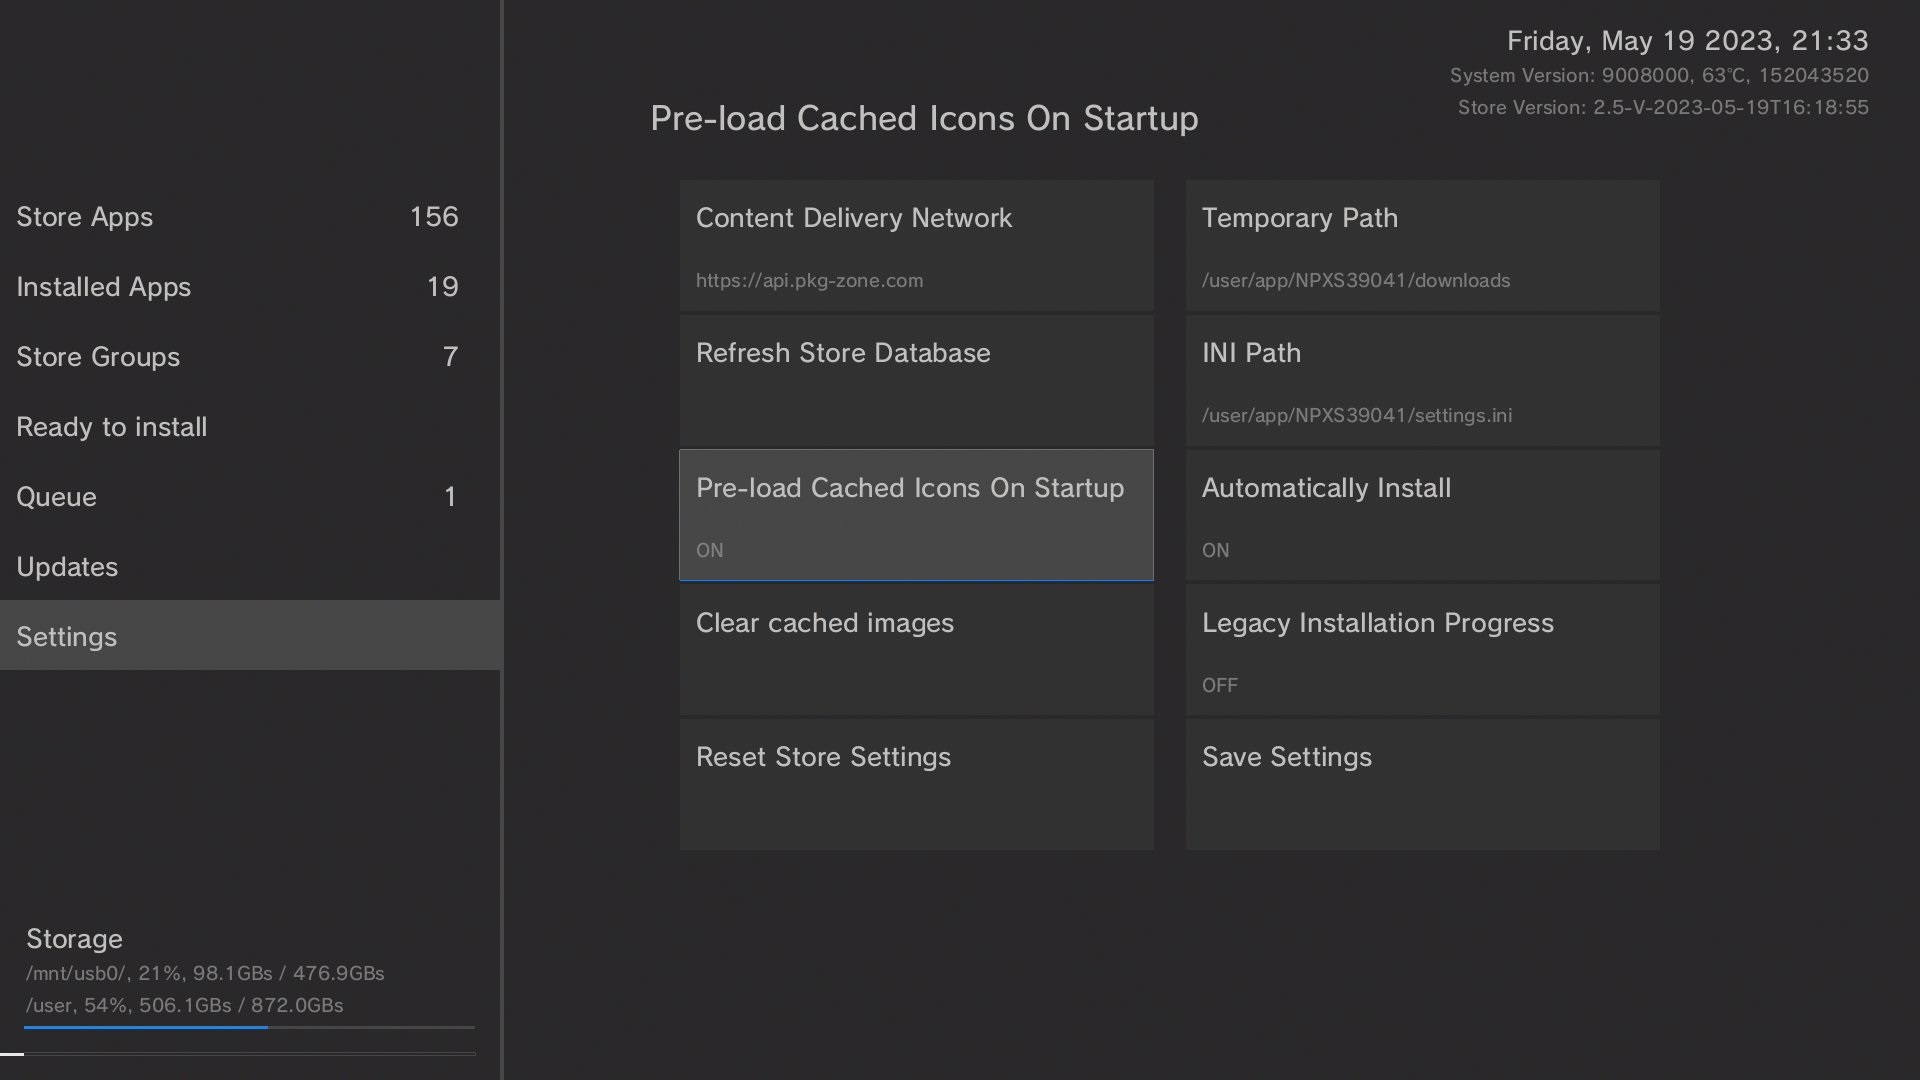Open Store Groups list
Screen dimensions: 1920x1080
click(x=250, y=357)
